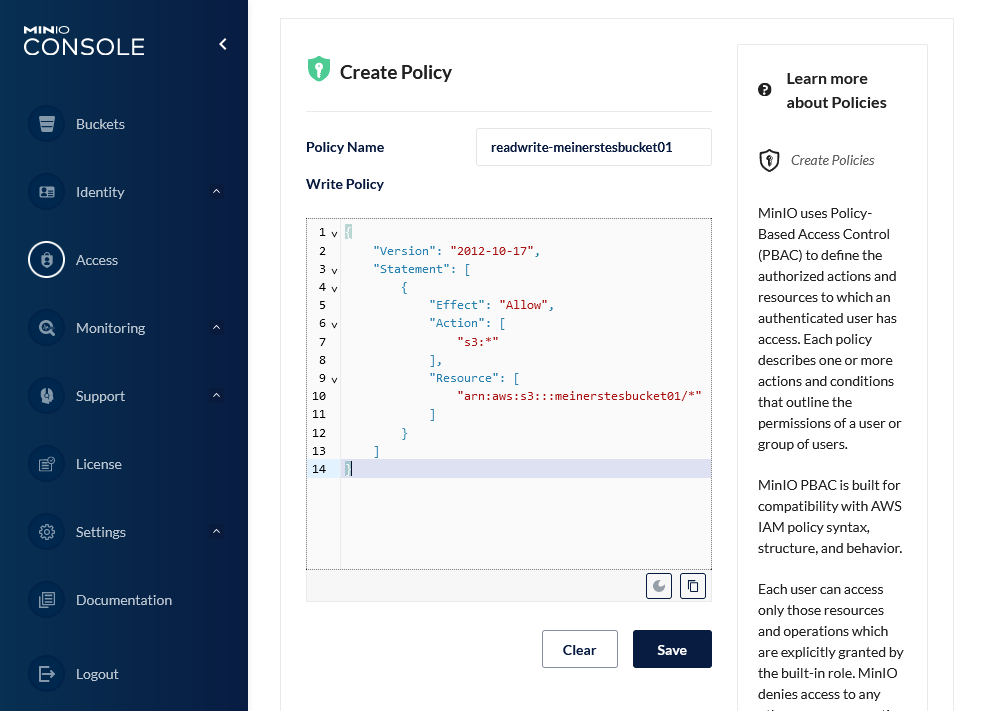
Task: Copy policy code with copy icon
Action: (693, 586)
